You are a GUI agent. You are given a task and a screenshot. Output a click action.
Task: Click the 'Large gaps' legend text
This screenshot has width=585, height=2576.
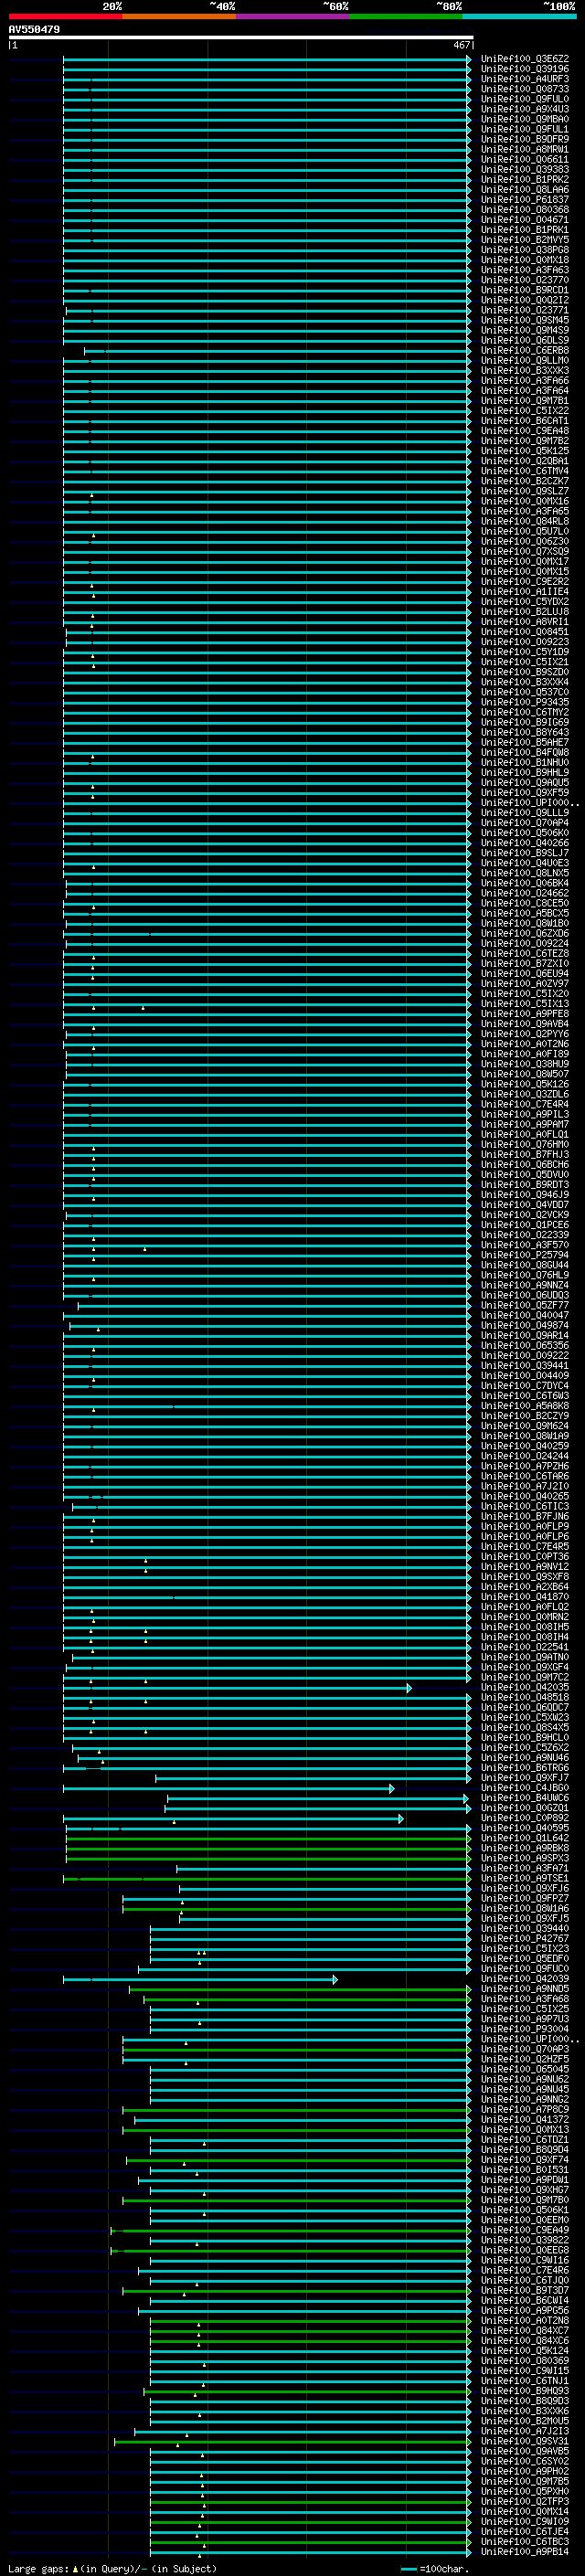(38, 2569)
